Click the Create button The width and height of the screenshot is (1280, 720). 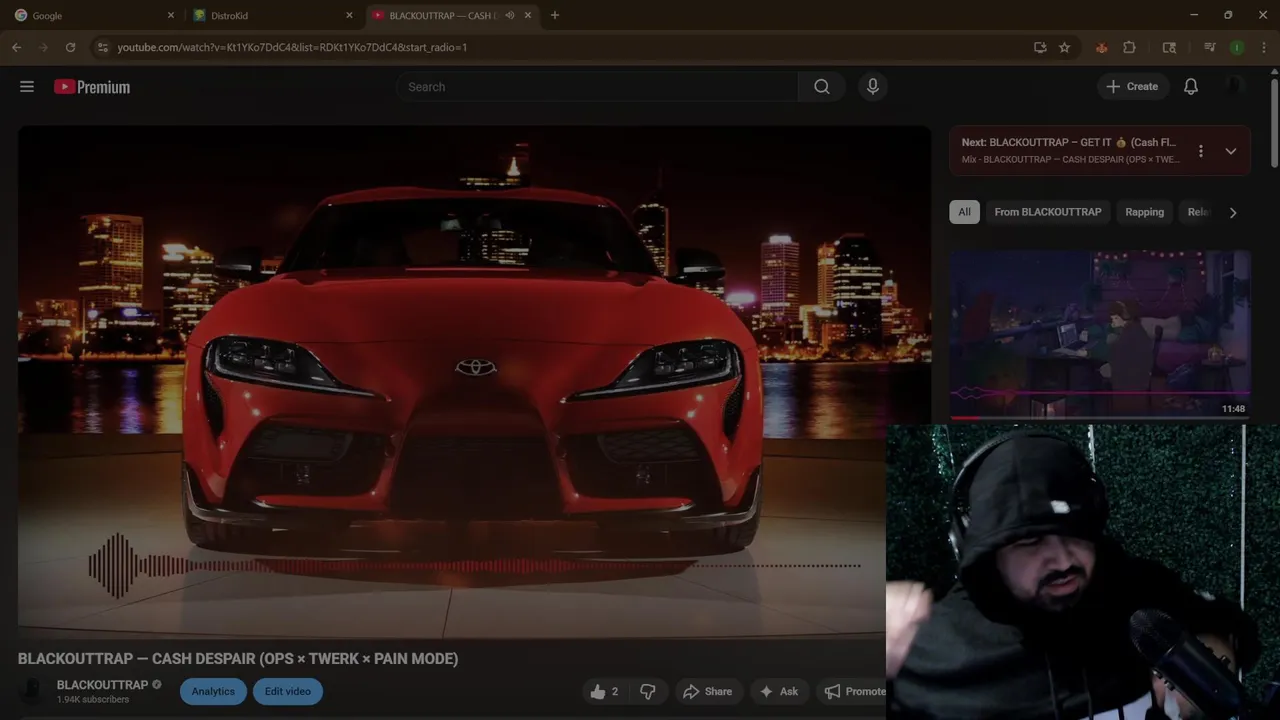click(1132, 87)
